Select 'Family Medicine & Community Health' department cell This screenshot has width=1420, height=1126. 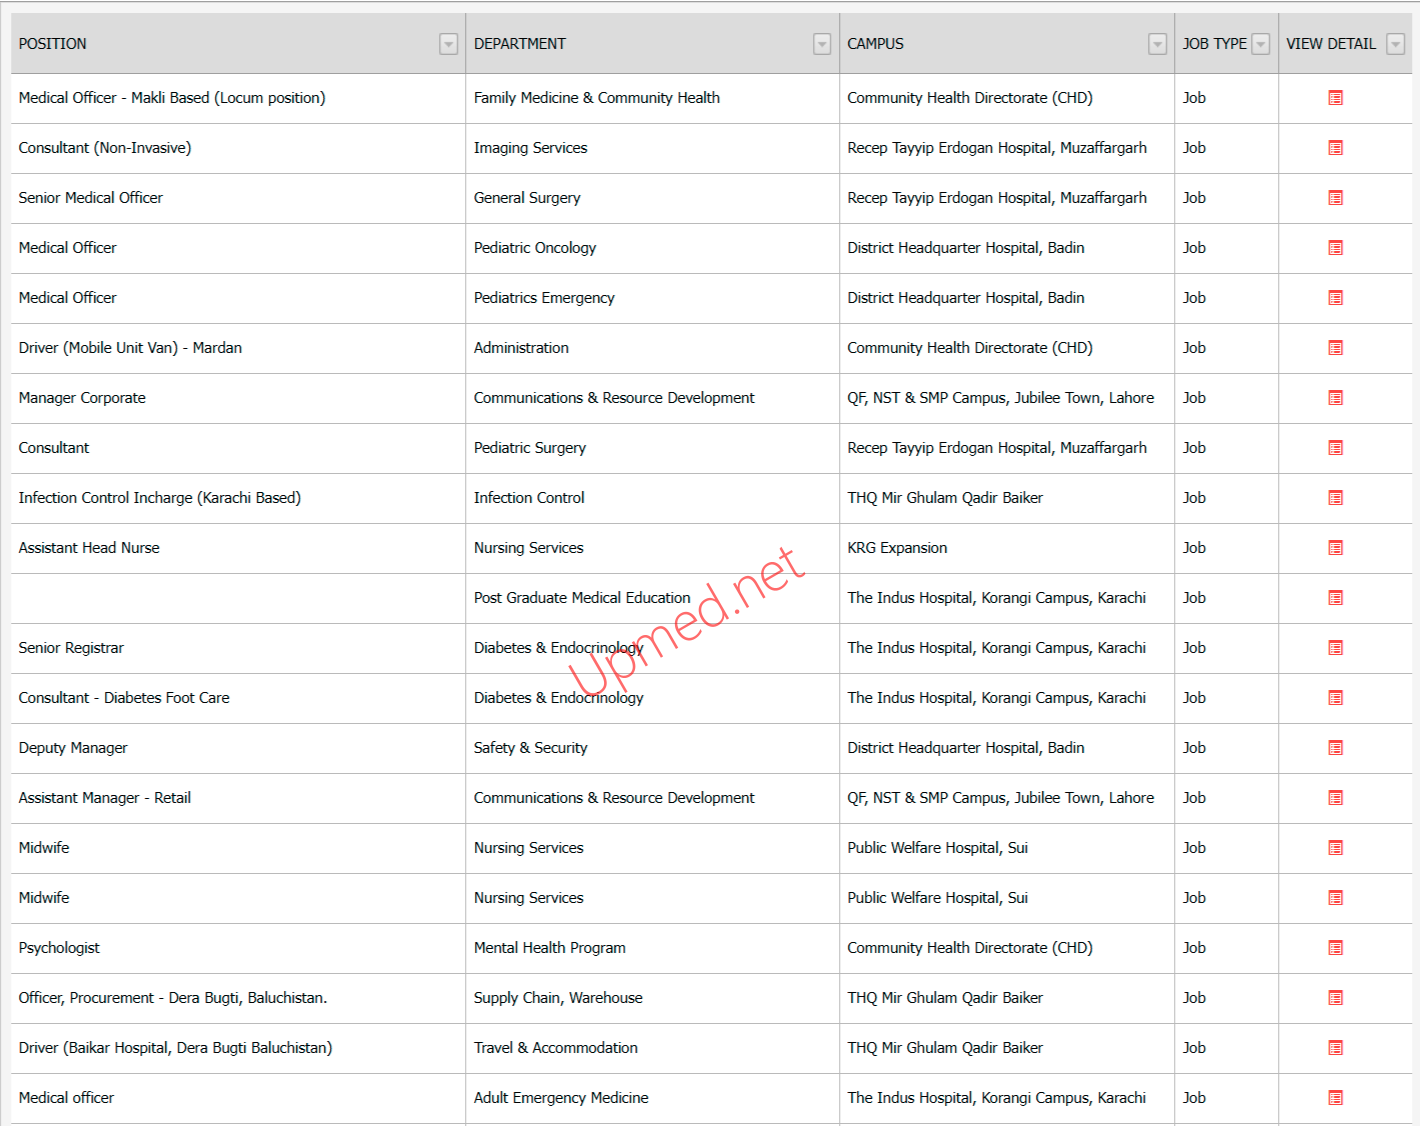[x=652, y=98]
